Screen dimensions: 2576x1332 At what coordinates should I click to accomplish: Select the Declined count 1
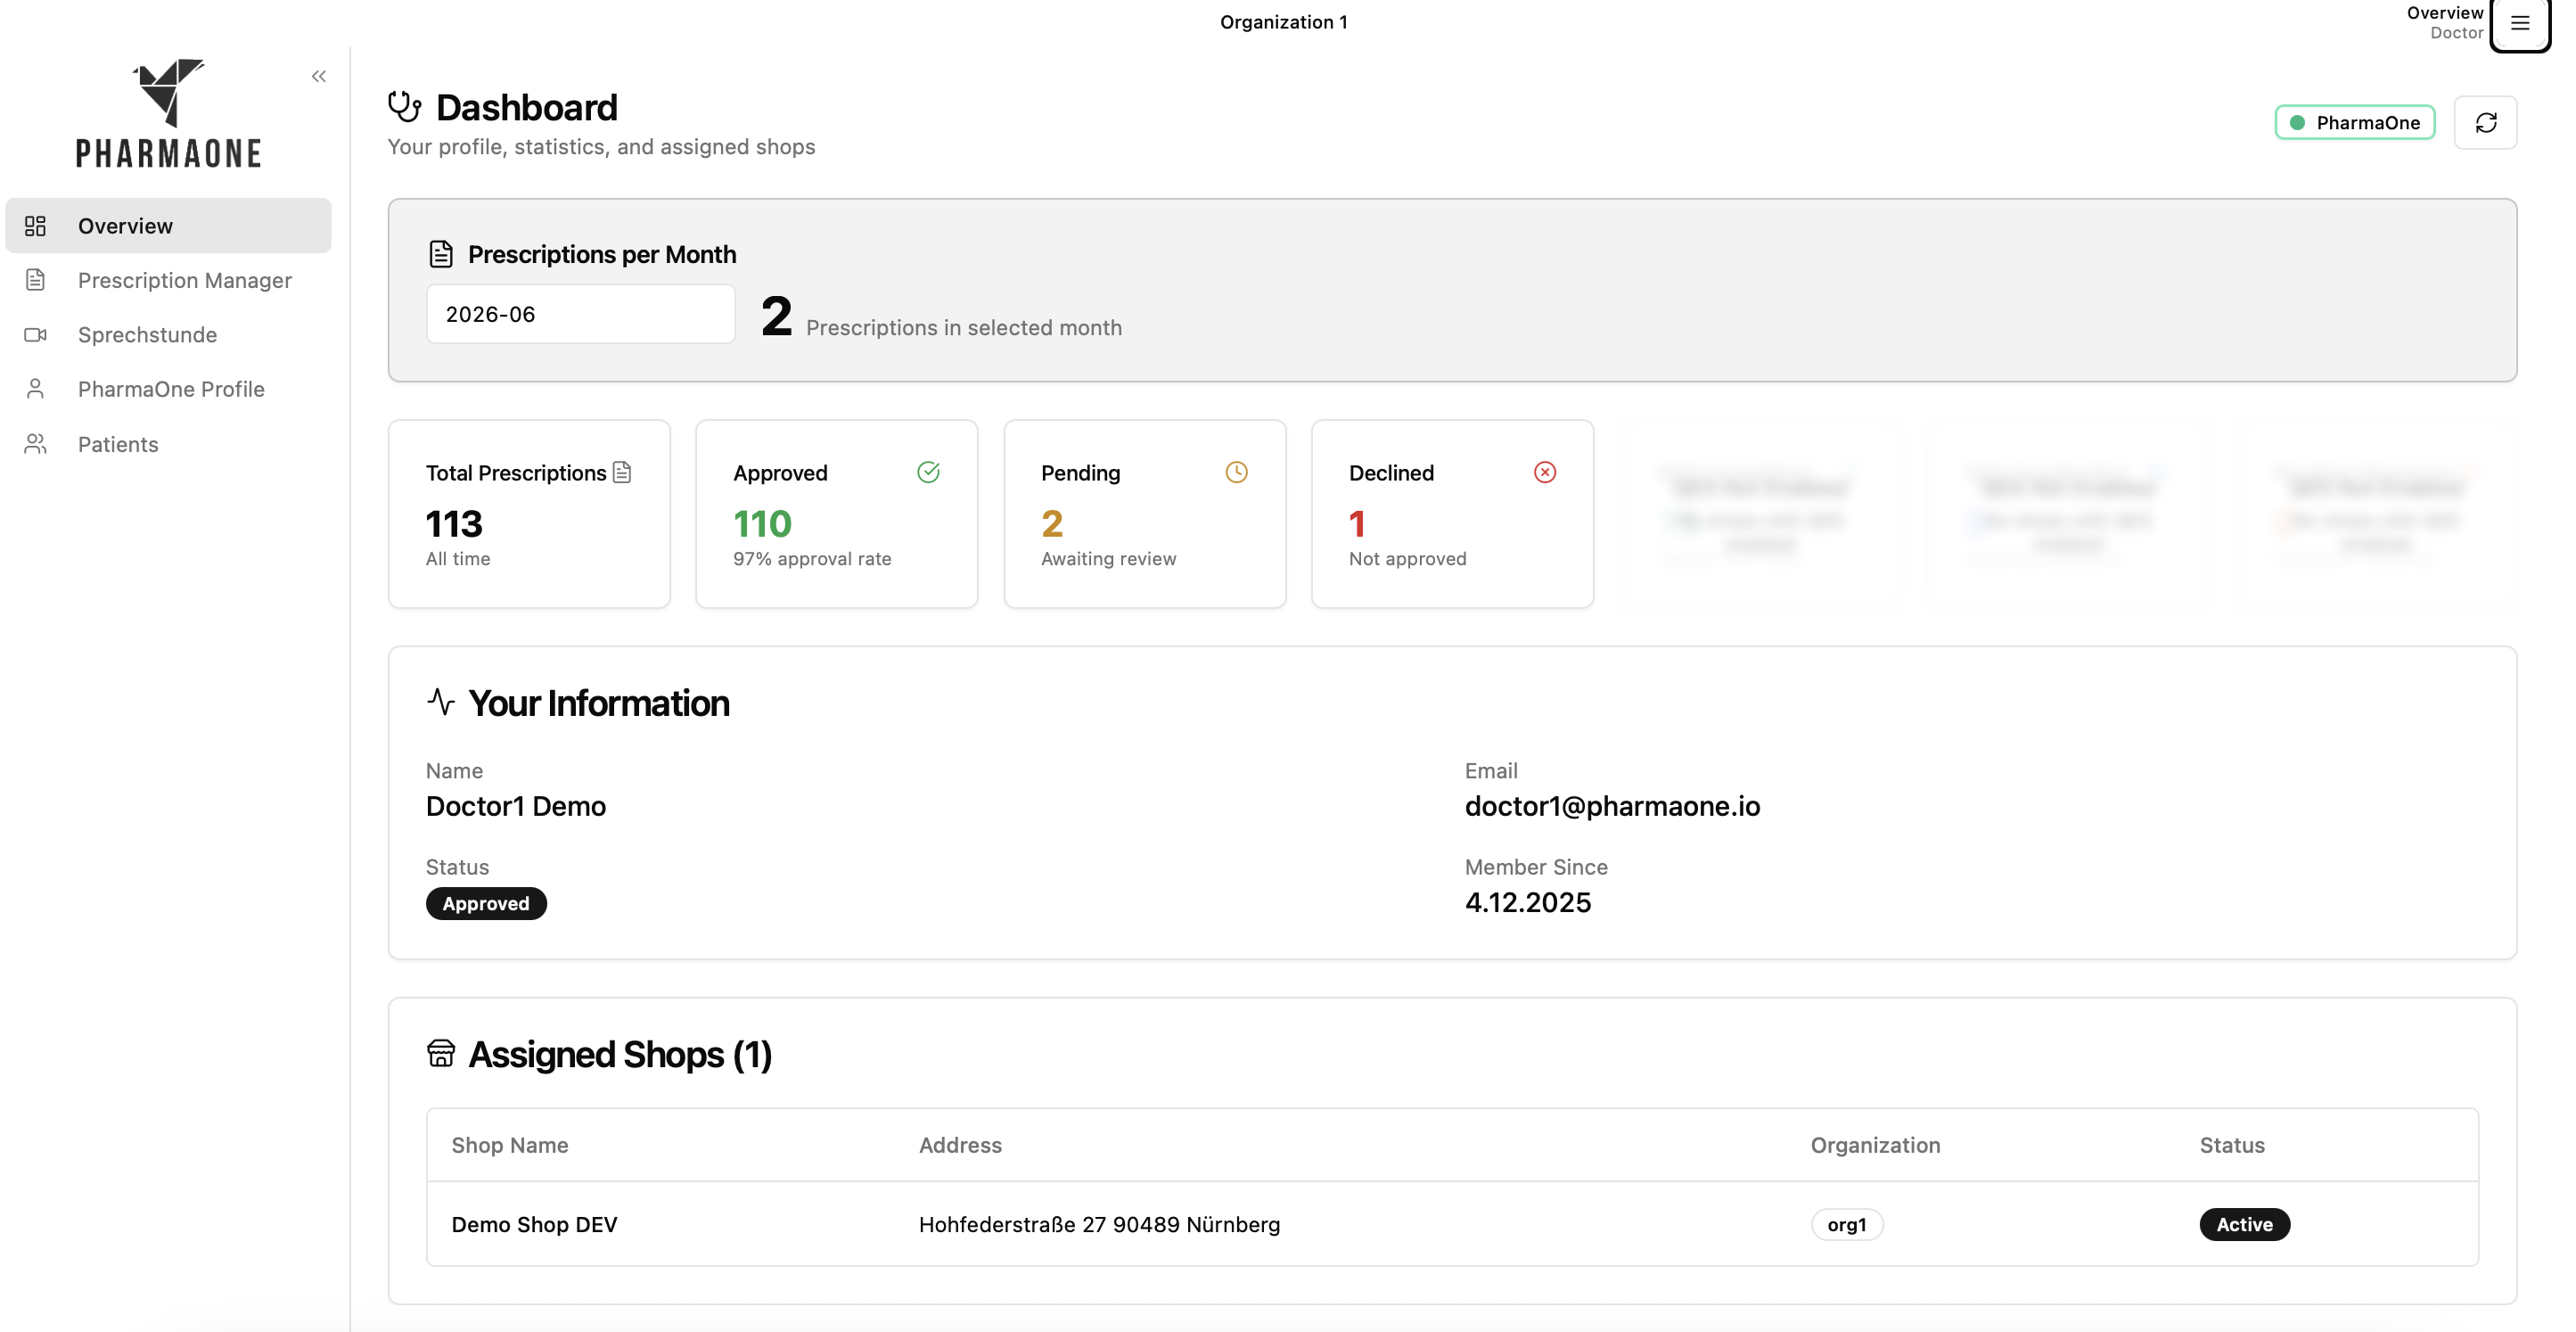tap(1357, 523)
